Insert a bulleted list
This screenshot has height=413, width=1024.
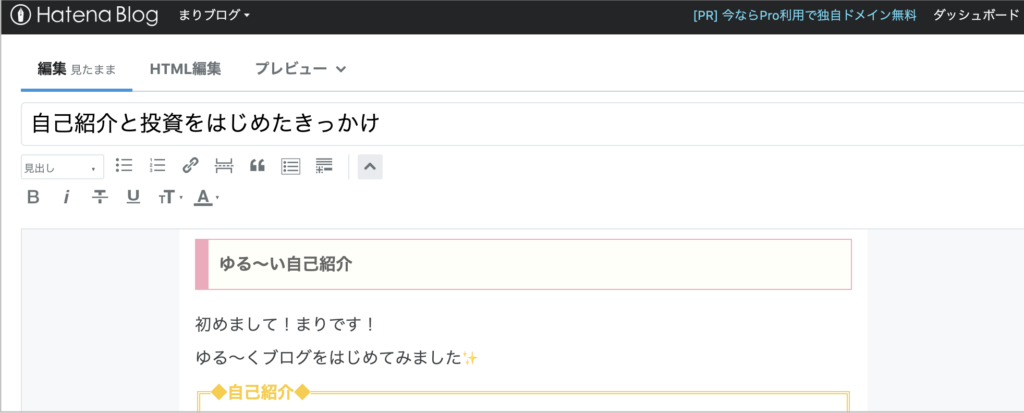click(123, 166)
